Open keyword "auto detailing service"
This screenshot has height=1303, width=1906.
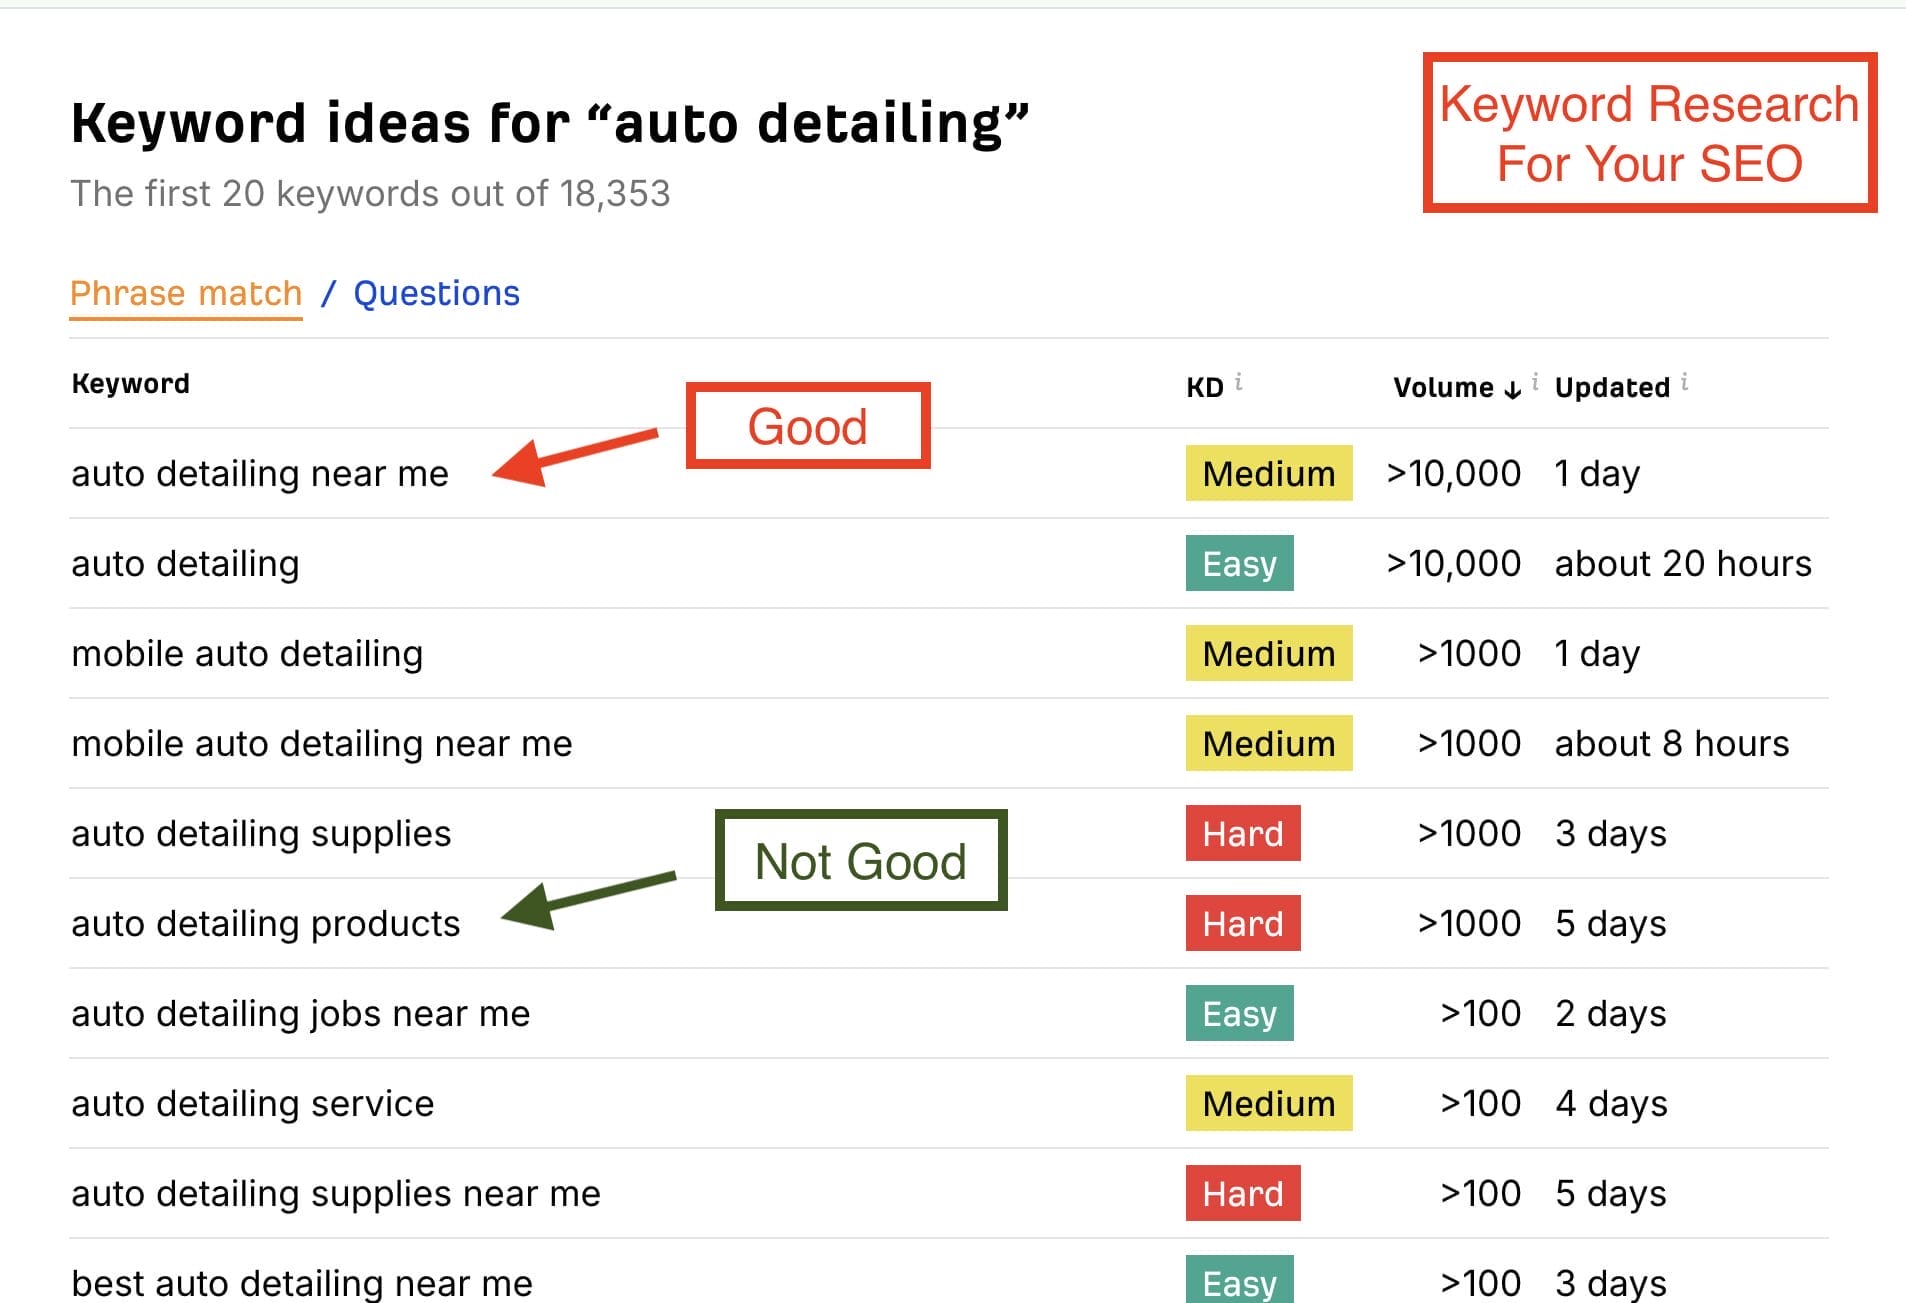(252, 1103)
